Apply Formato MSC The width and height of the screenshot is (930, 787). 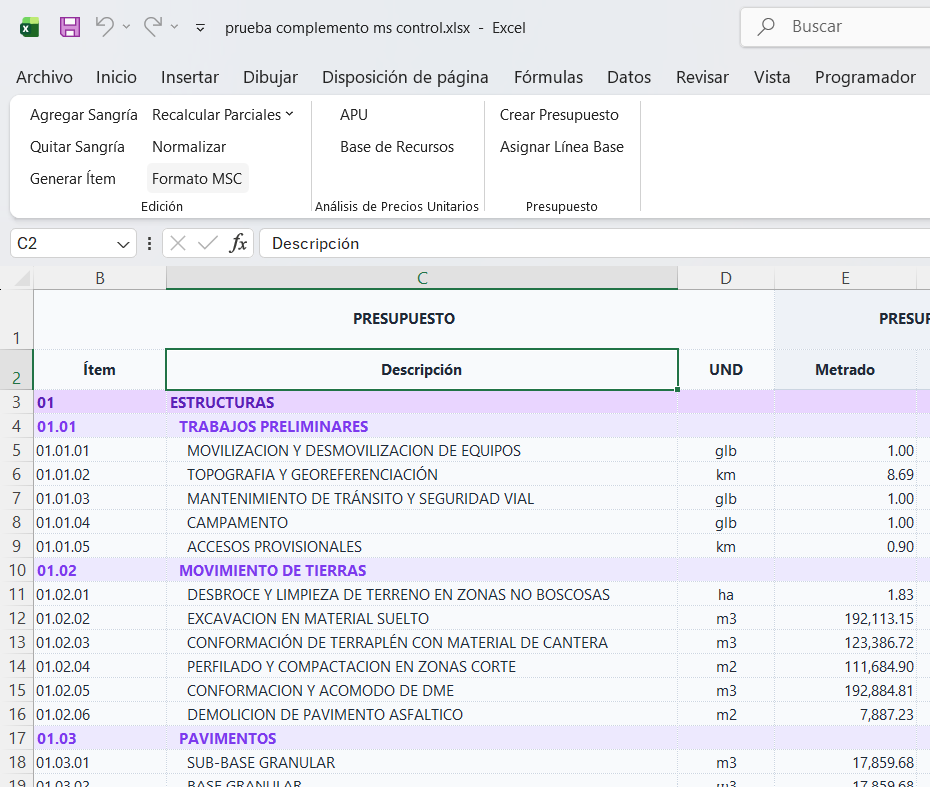(x=197, y=179)
